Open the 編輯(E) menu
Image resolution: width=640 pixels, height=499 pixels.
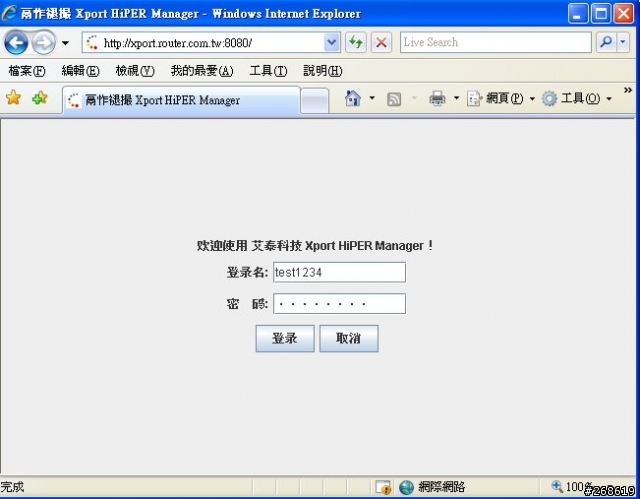tap(80, 71)
